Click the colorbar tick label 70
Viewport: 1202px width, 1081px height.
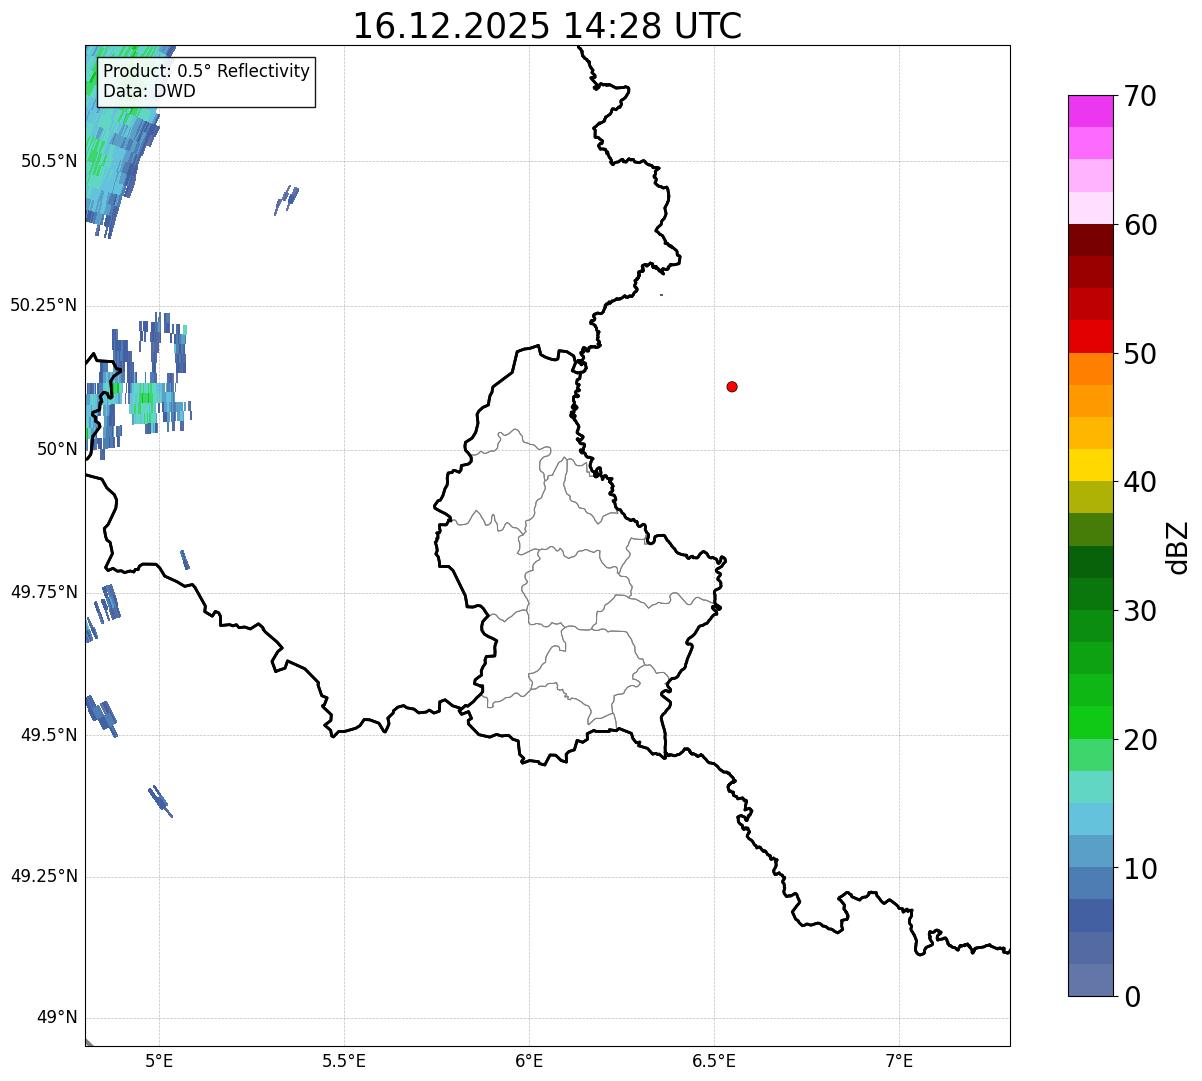1140,96
